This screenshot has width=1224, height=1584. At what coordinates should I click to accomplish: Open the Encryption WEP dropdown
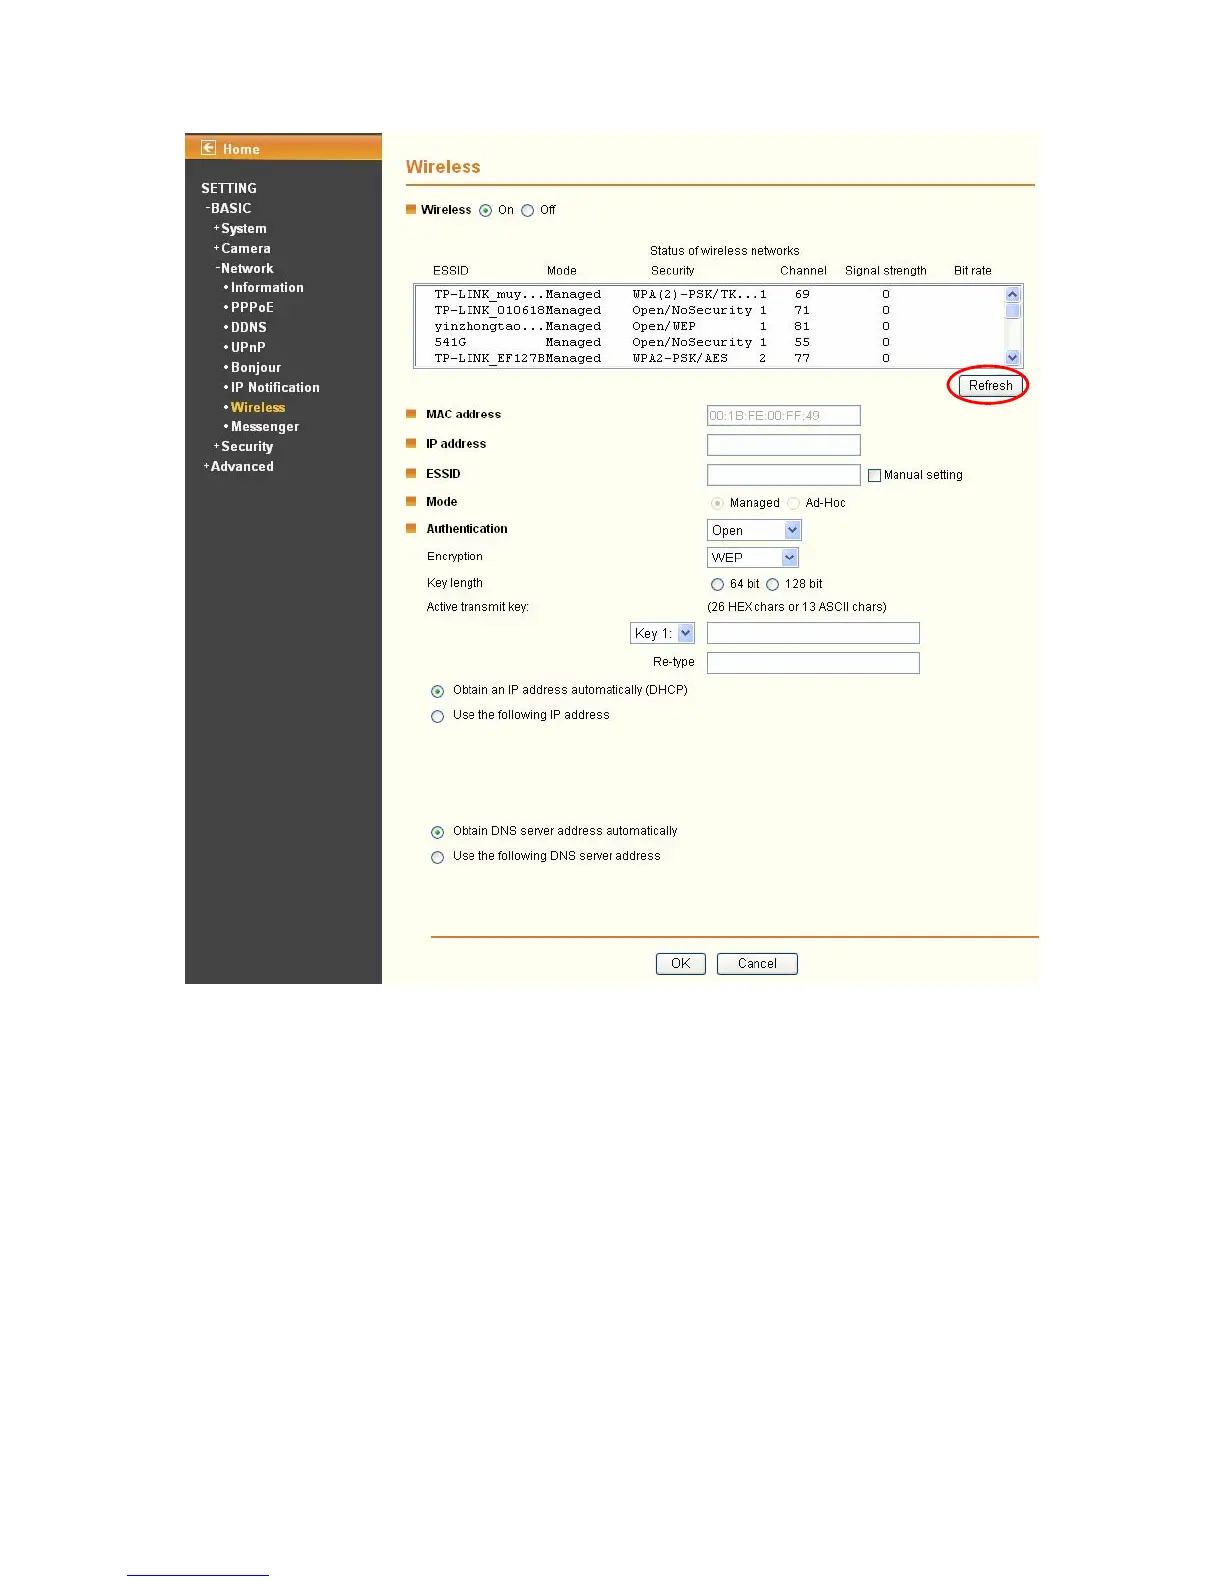point(753,557)
